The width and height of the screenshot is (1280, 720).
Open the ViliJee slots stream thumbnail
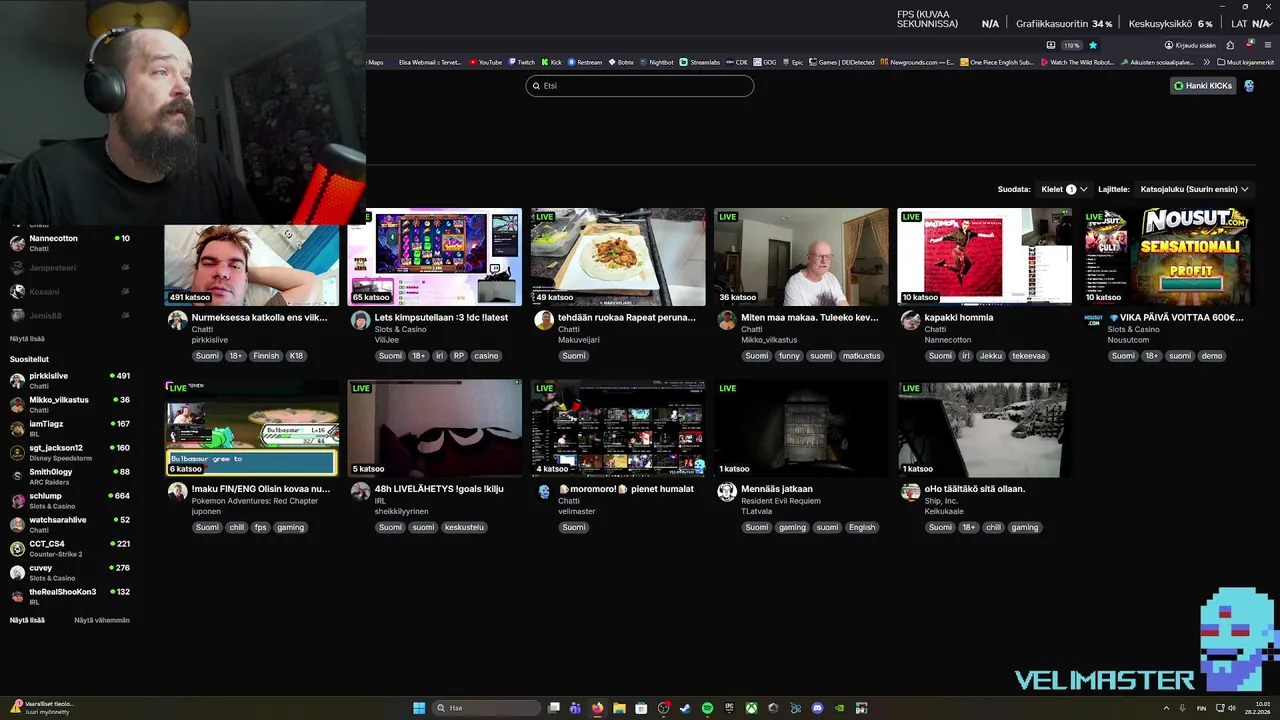434,257
